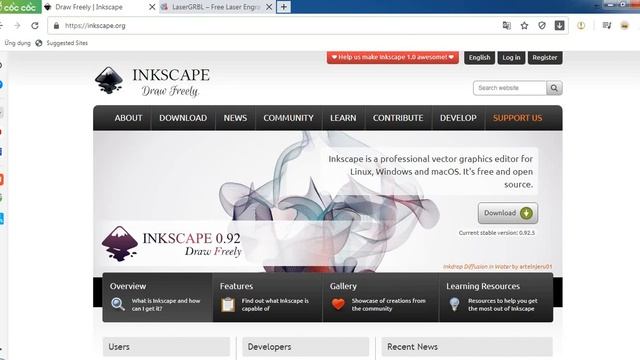Click the translate page icon
This screenshot has width=640, height=360.
coord(507,26)
